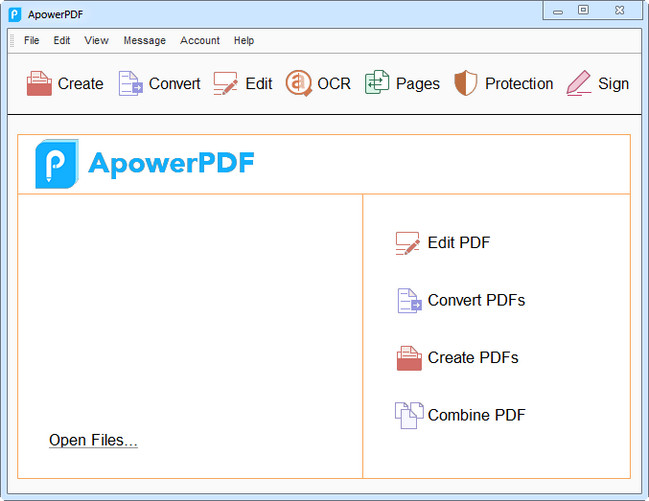Select the Create PDFs text label

[473, 358]
